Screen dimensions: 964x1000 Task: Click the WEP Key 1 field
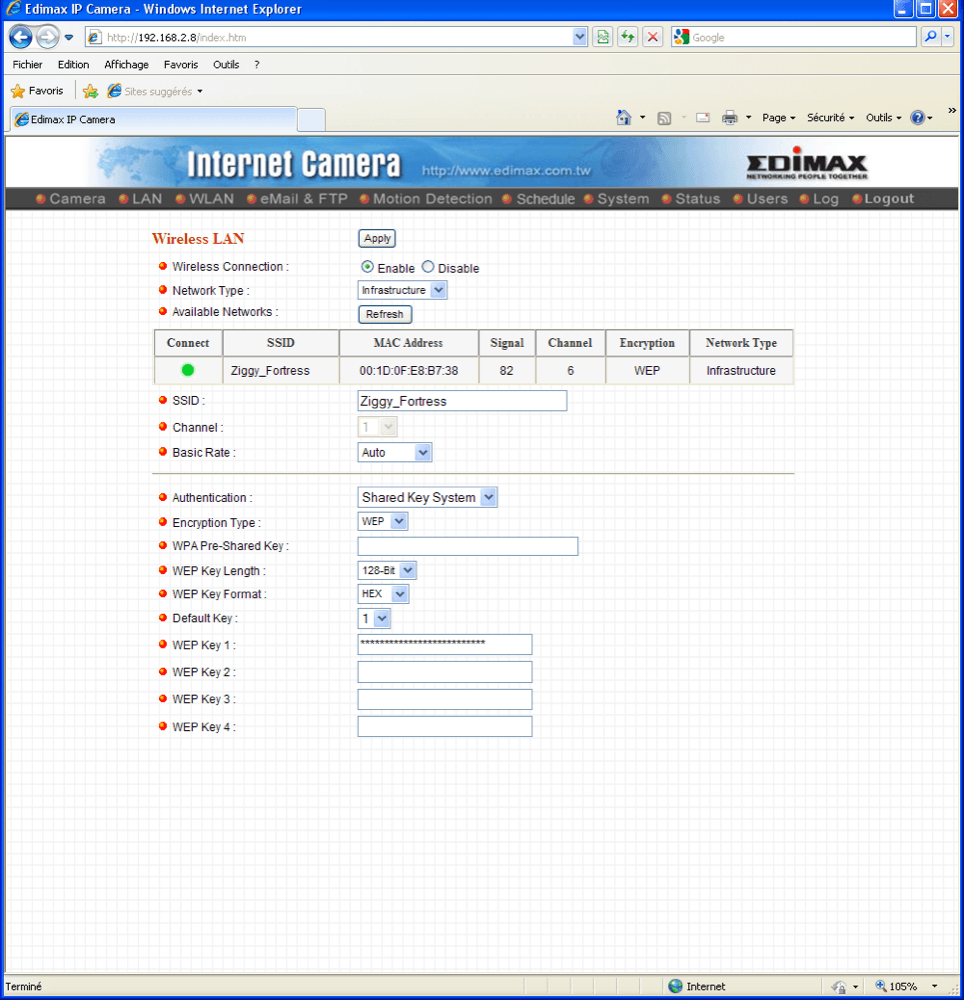(x=445, y=644)
